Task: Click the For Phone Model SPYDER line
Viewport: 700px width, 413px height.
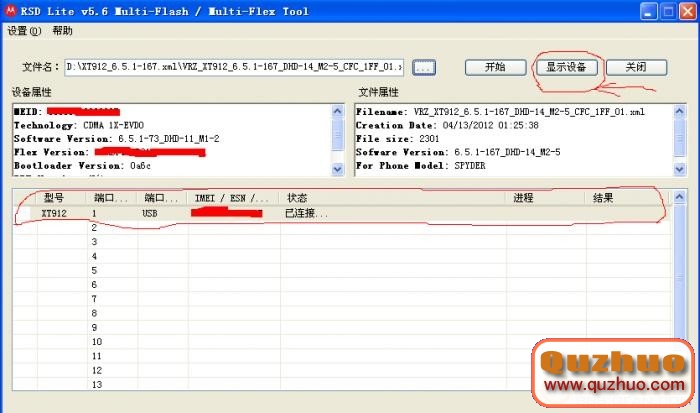Action: pos(421,166)
